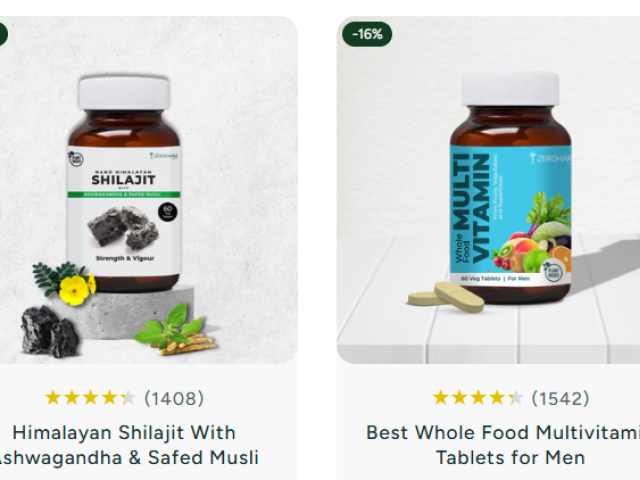Click the partial green badge on Shilajit card

[3, 34]
